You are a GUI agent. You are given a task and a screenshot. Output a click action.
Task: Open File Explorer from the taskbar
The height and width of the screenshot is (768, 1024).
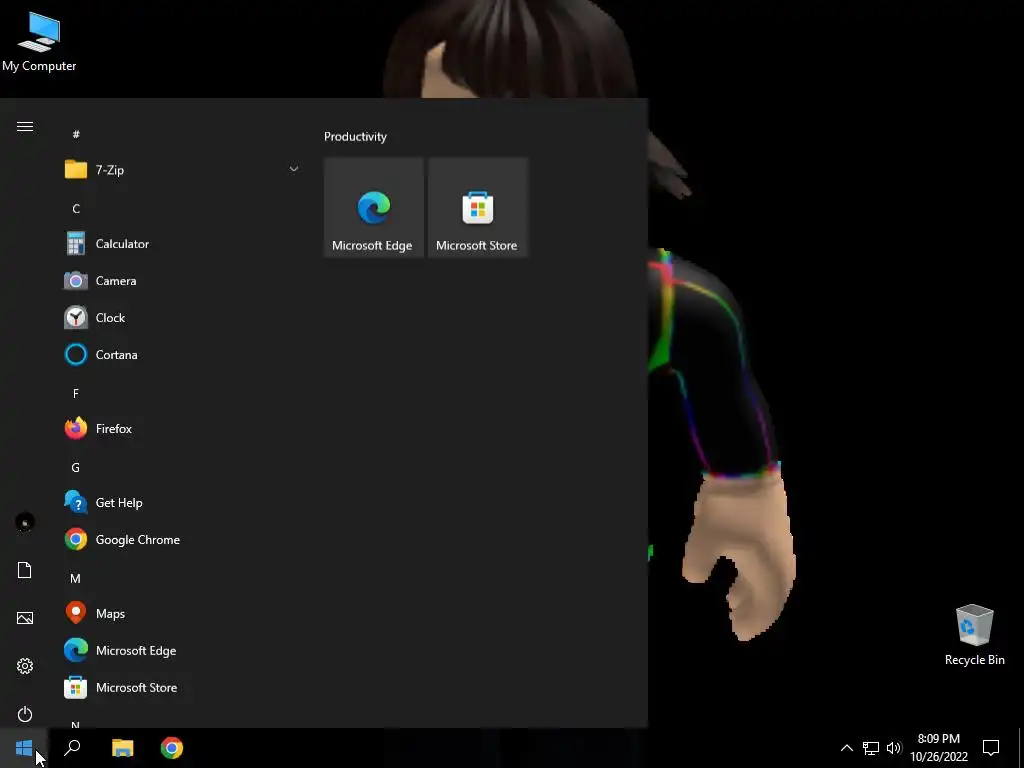pyautogui.click(x=122, y=748)
